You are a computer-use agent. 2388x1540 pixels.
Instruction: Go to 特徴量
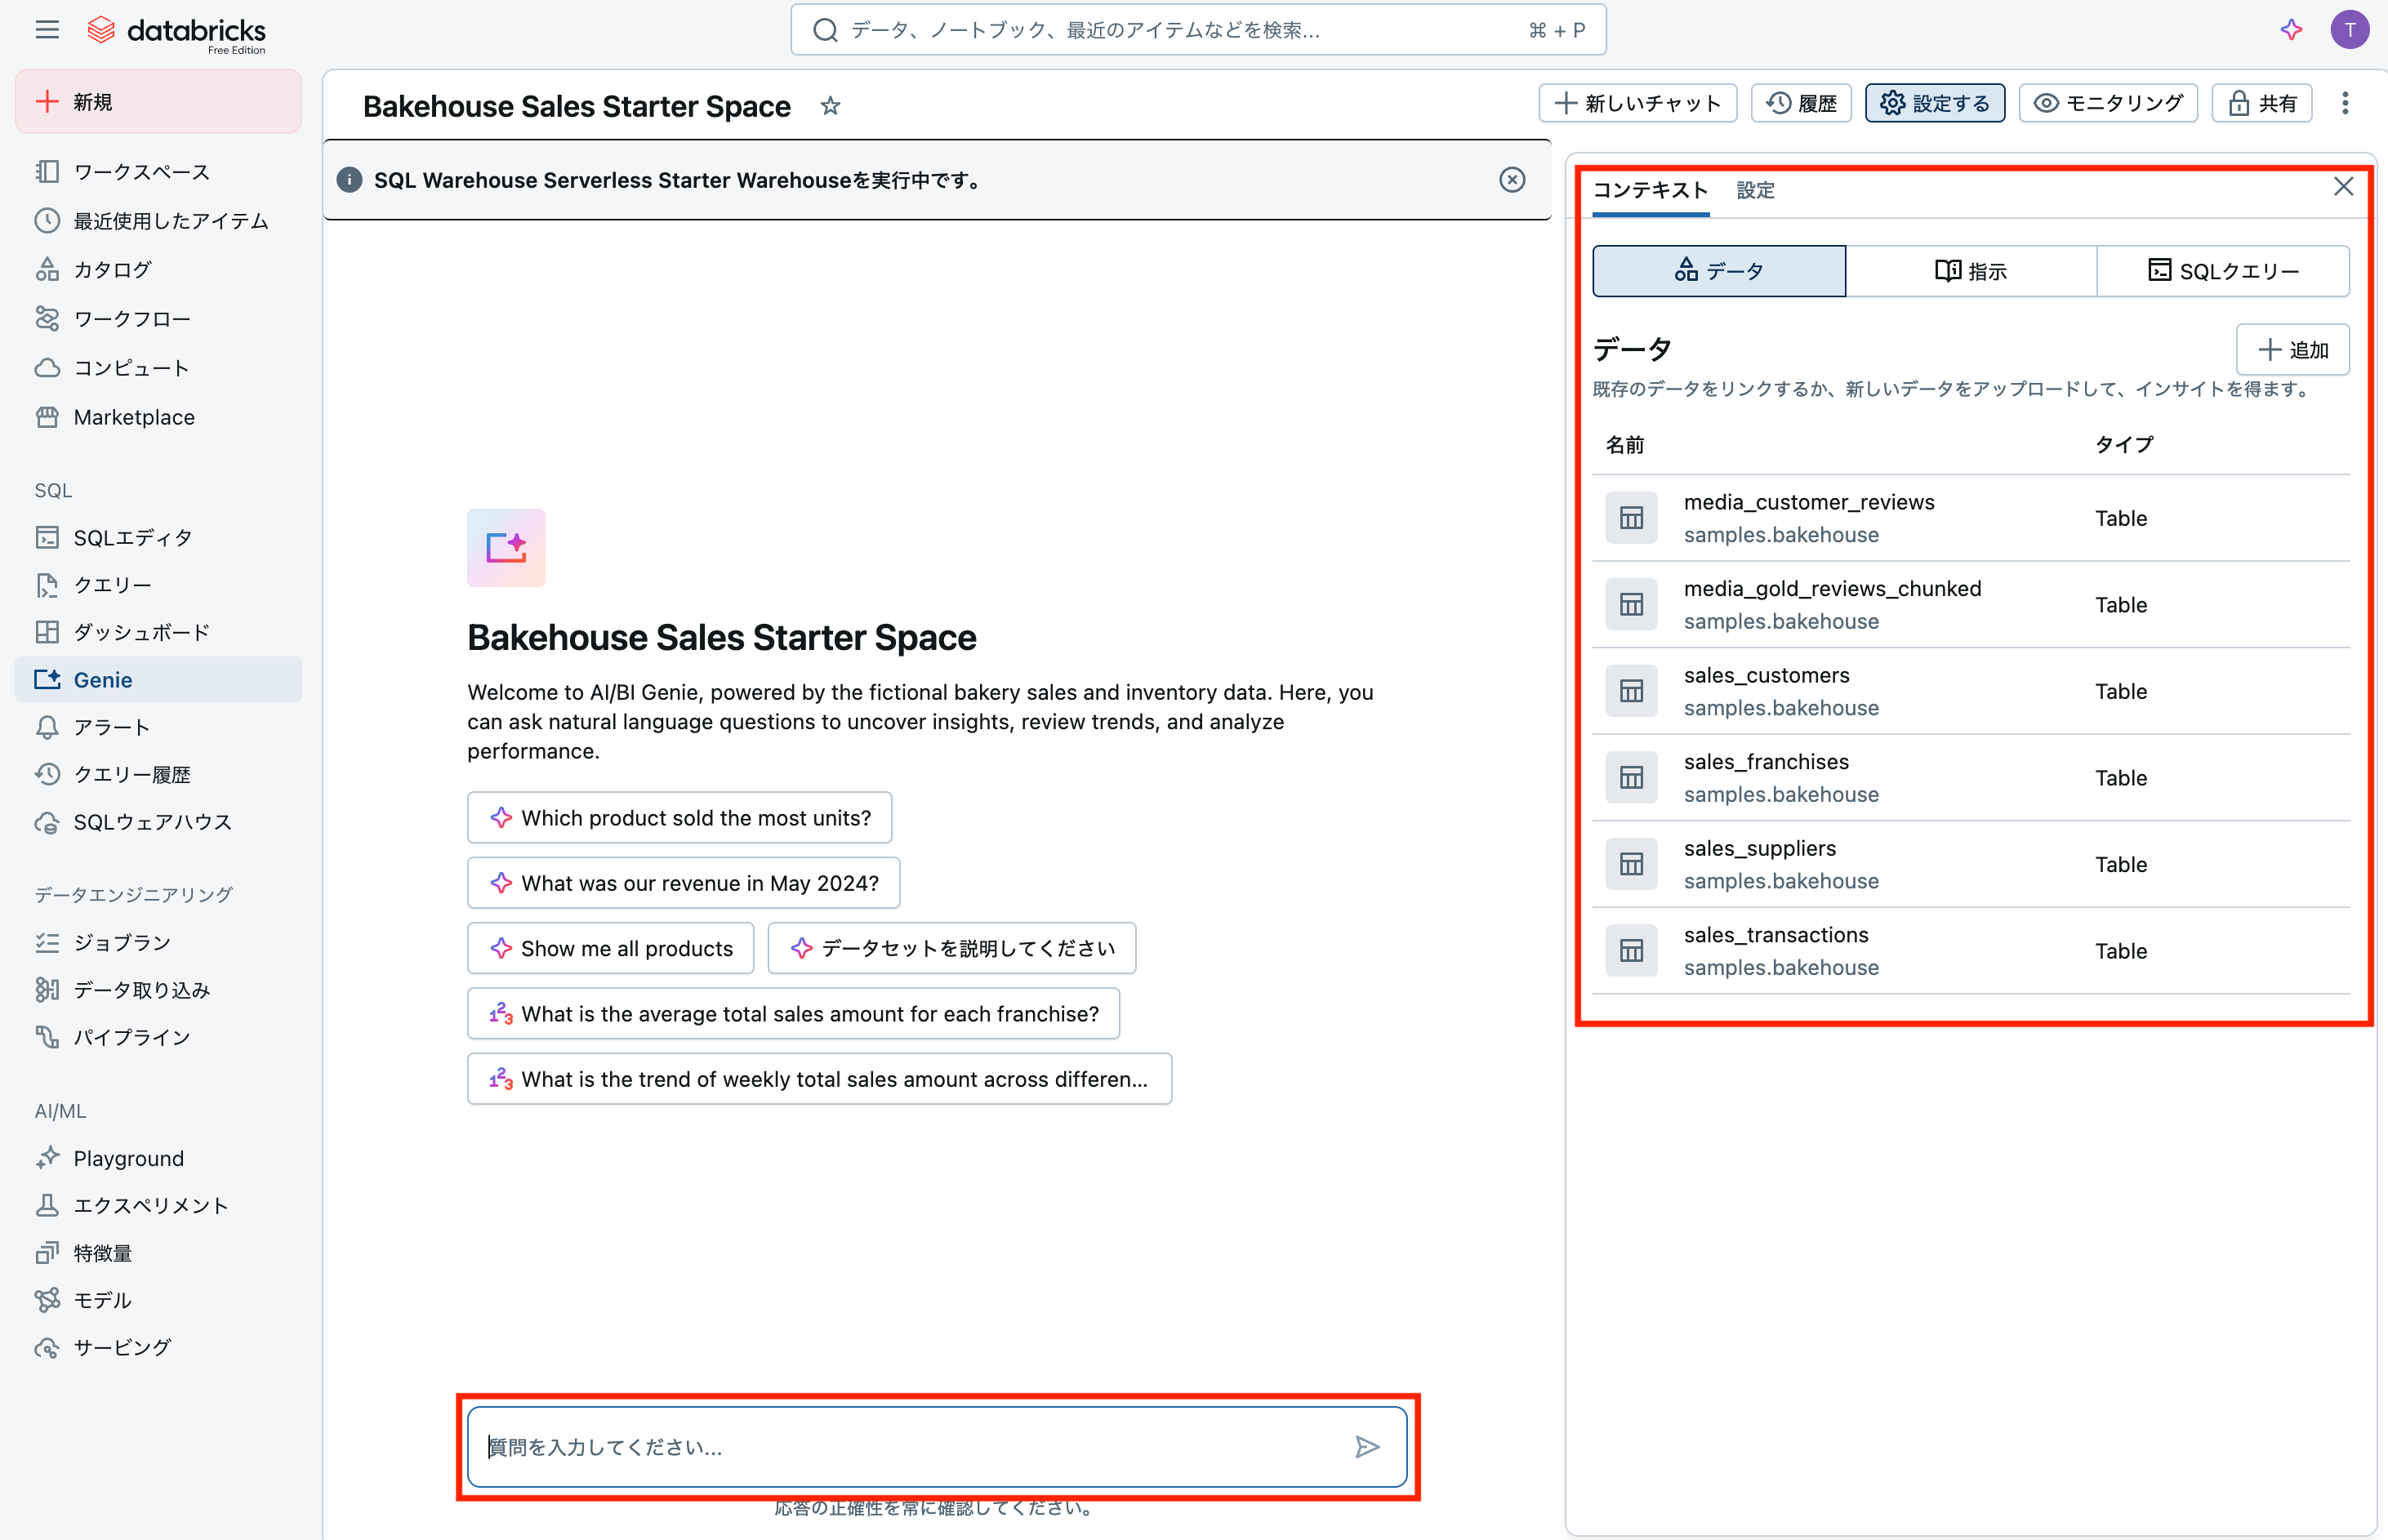click(158, 1253)
